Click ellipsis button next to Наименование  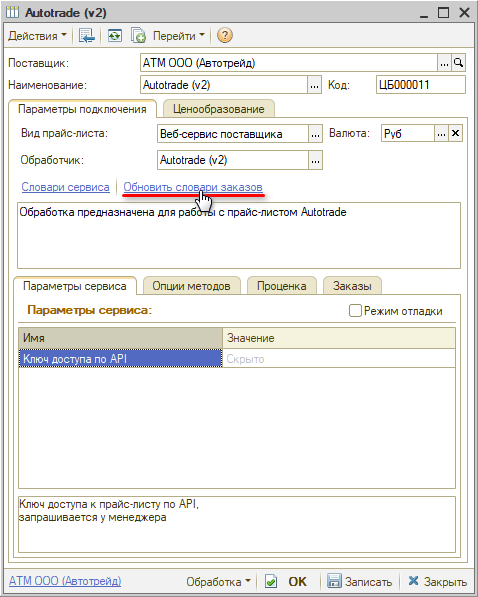[x=314, y=85]
